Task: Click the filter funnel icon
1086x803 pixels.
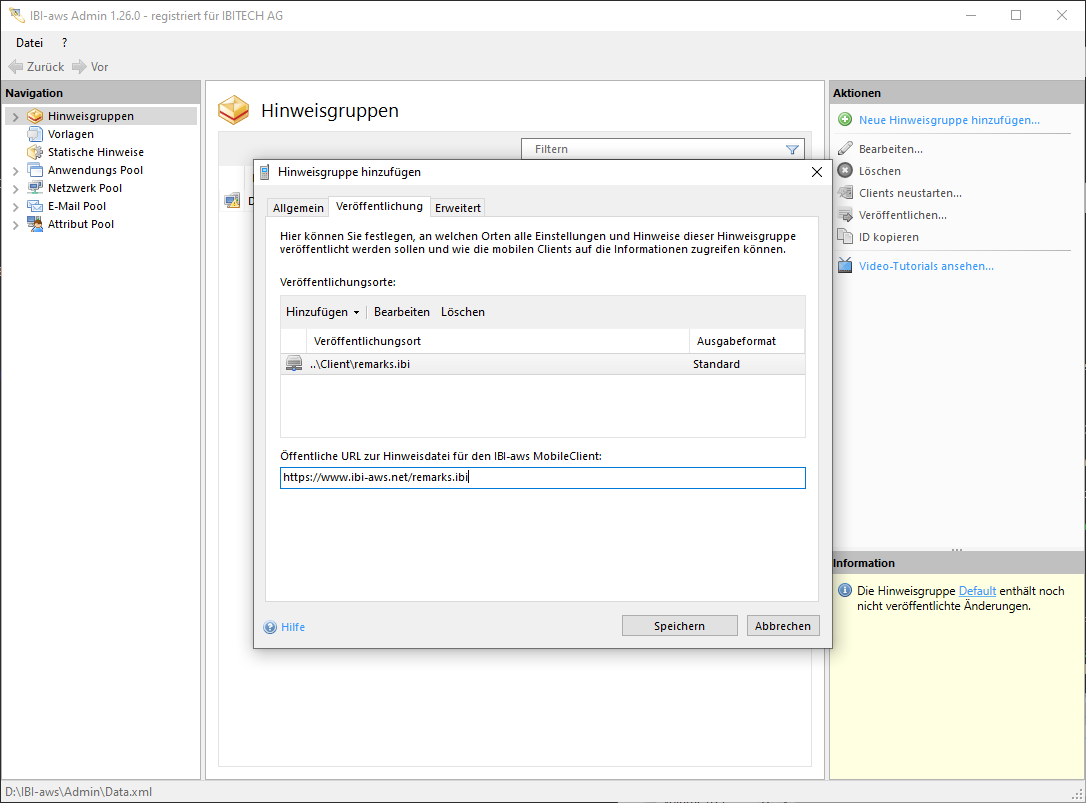Action: (792, 149)
